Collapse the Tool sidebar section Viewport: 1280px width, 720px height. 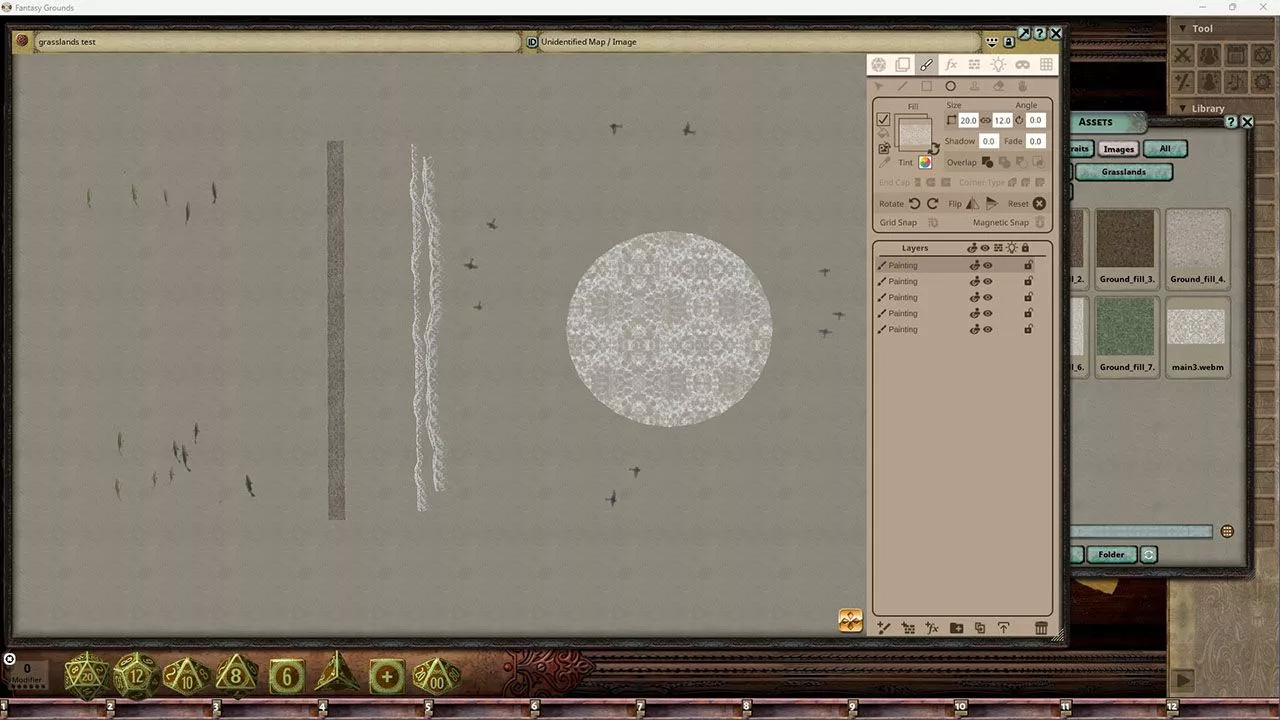(x=1183, y=29)
